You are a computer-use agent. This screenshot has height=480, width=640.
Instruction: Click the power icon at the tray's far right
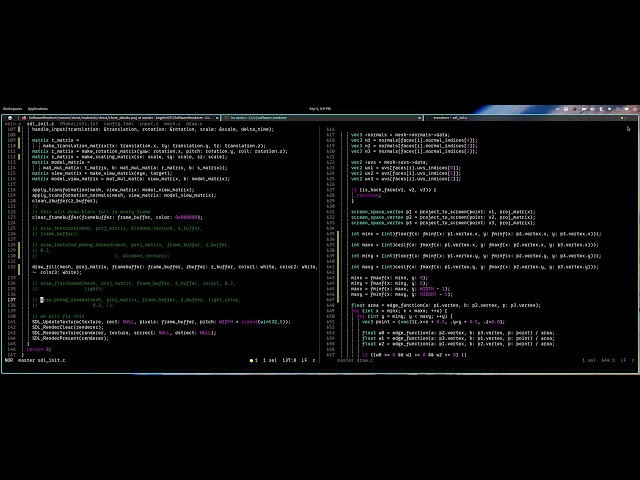(x=635, y=109)
